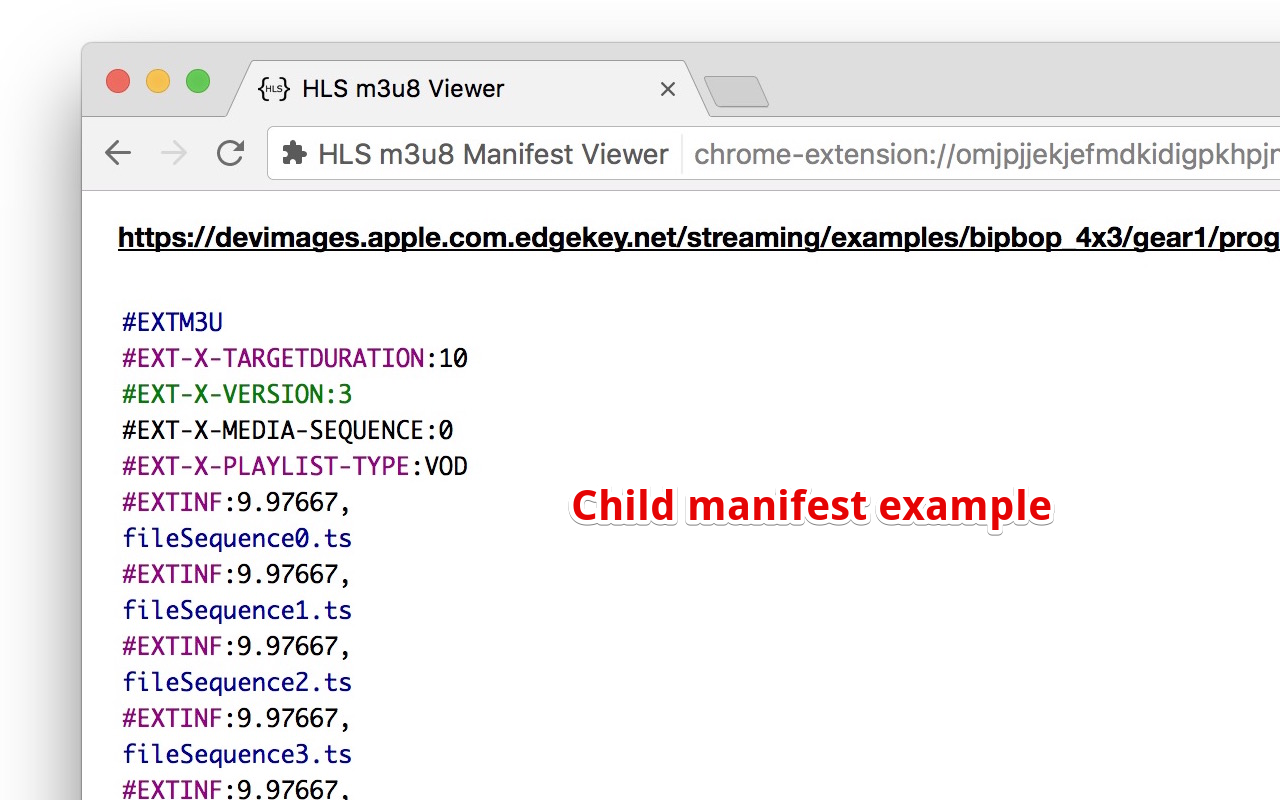Open the fileSequence0.ts segment entry
Image resolution: width=1280 pixels, height=800 pixels.
tap(237, 538)
